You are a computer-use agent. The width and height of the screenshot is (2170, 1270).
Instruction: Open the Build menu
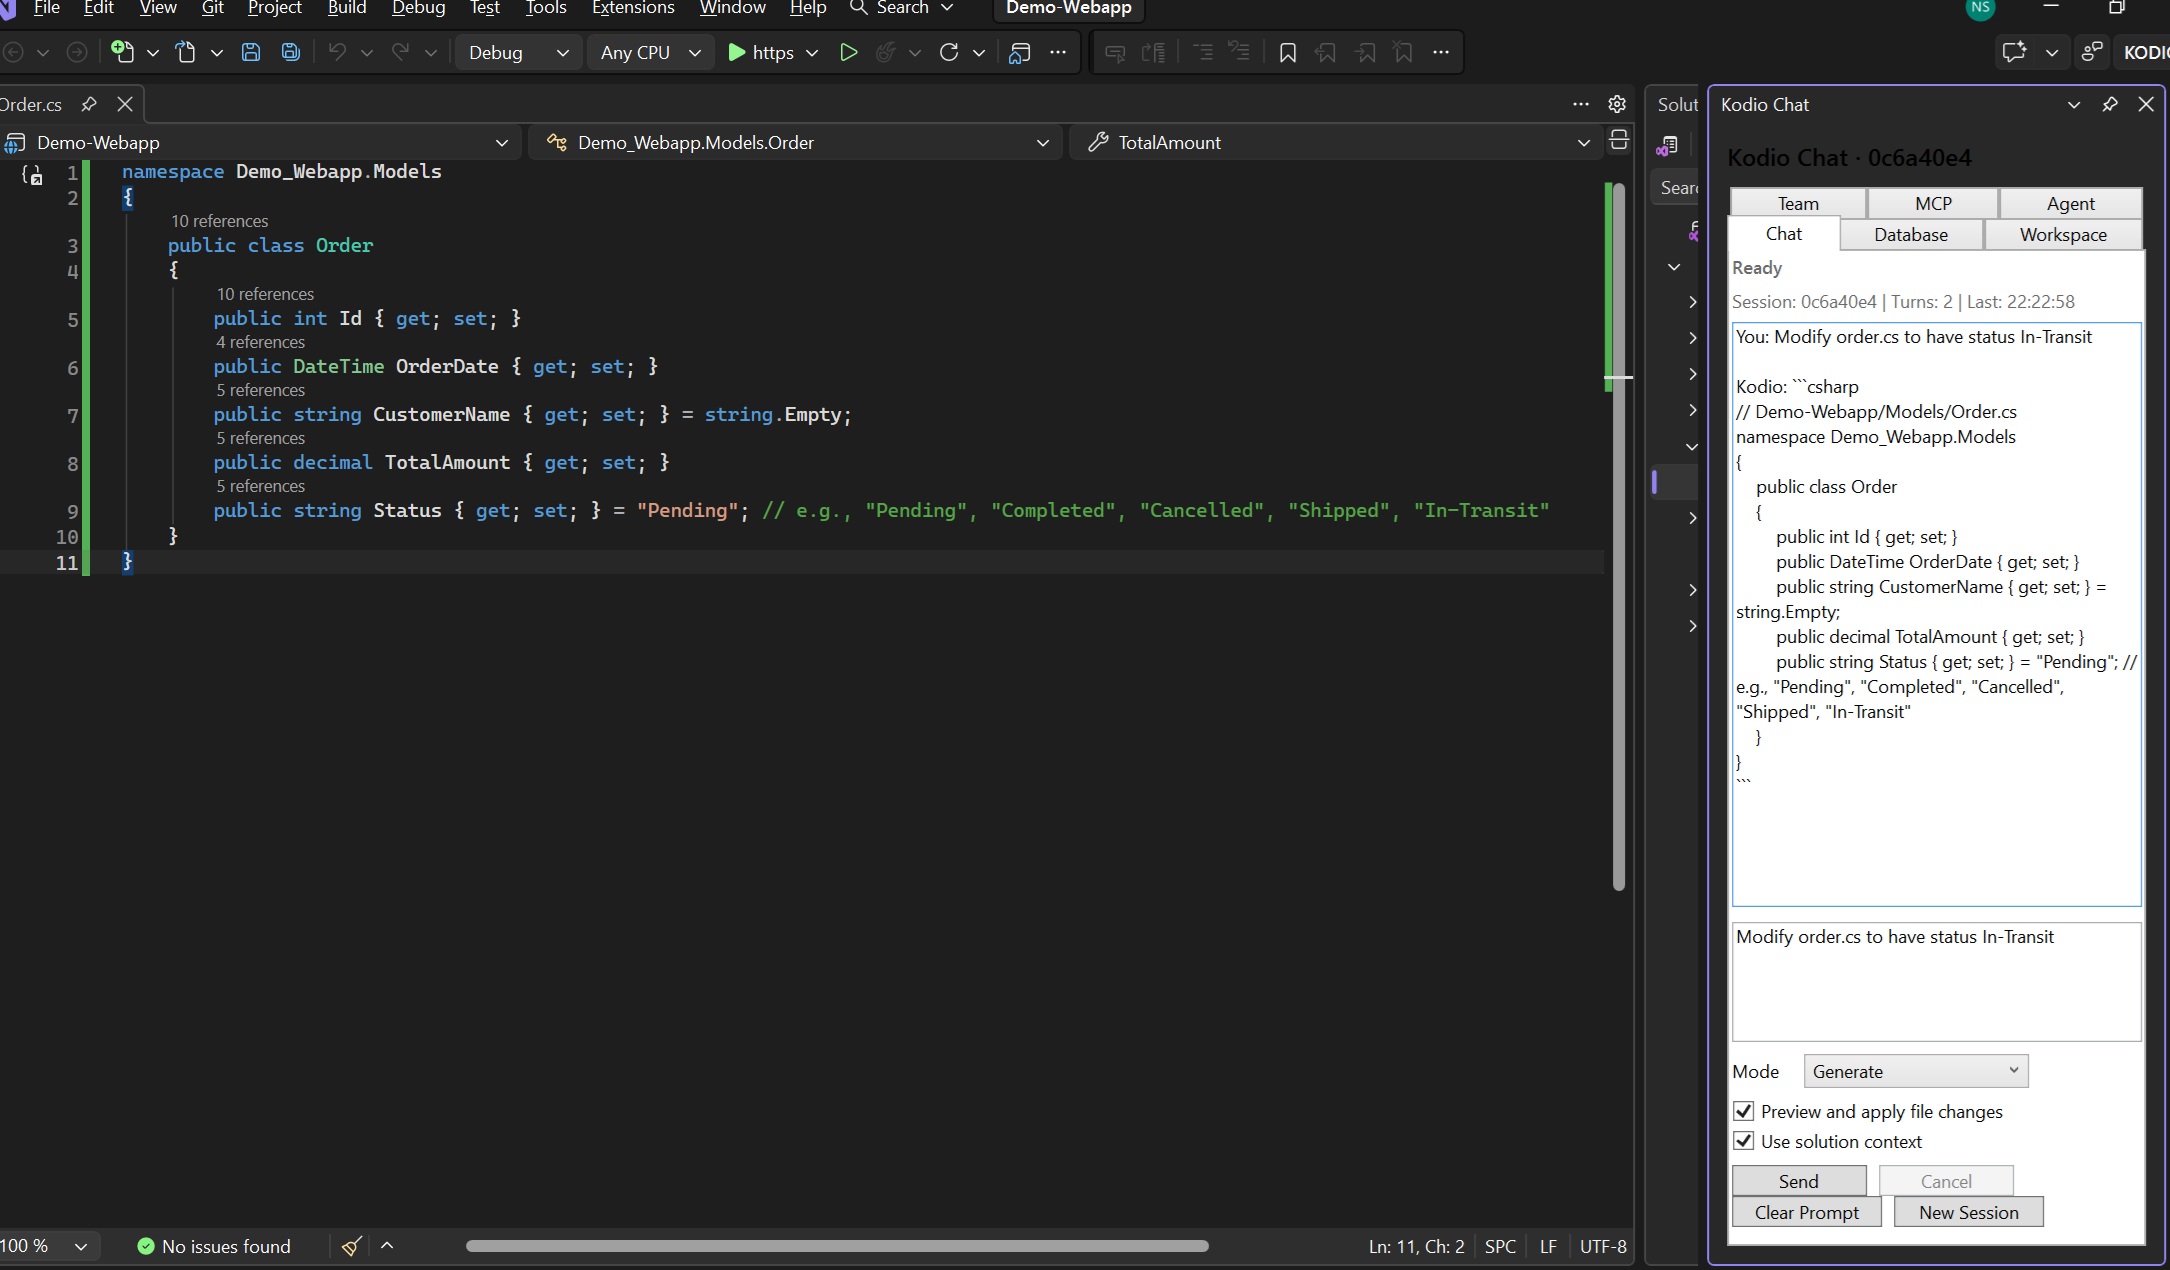point(347,8)
